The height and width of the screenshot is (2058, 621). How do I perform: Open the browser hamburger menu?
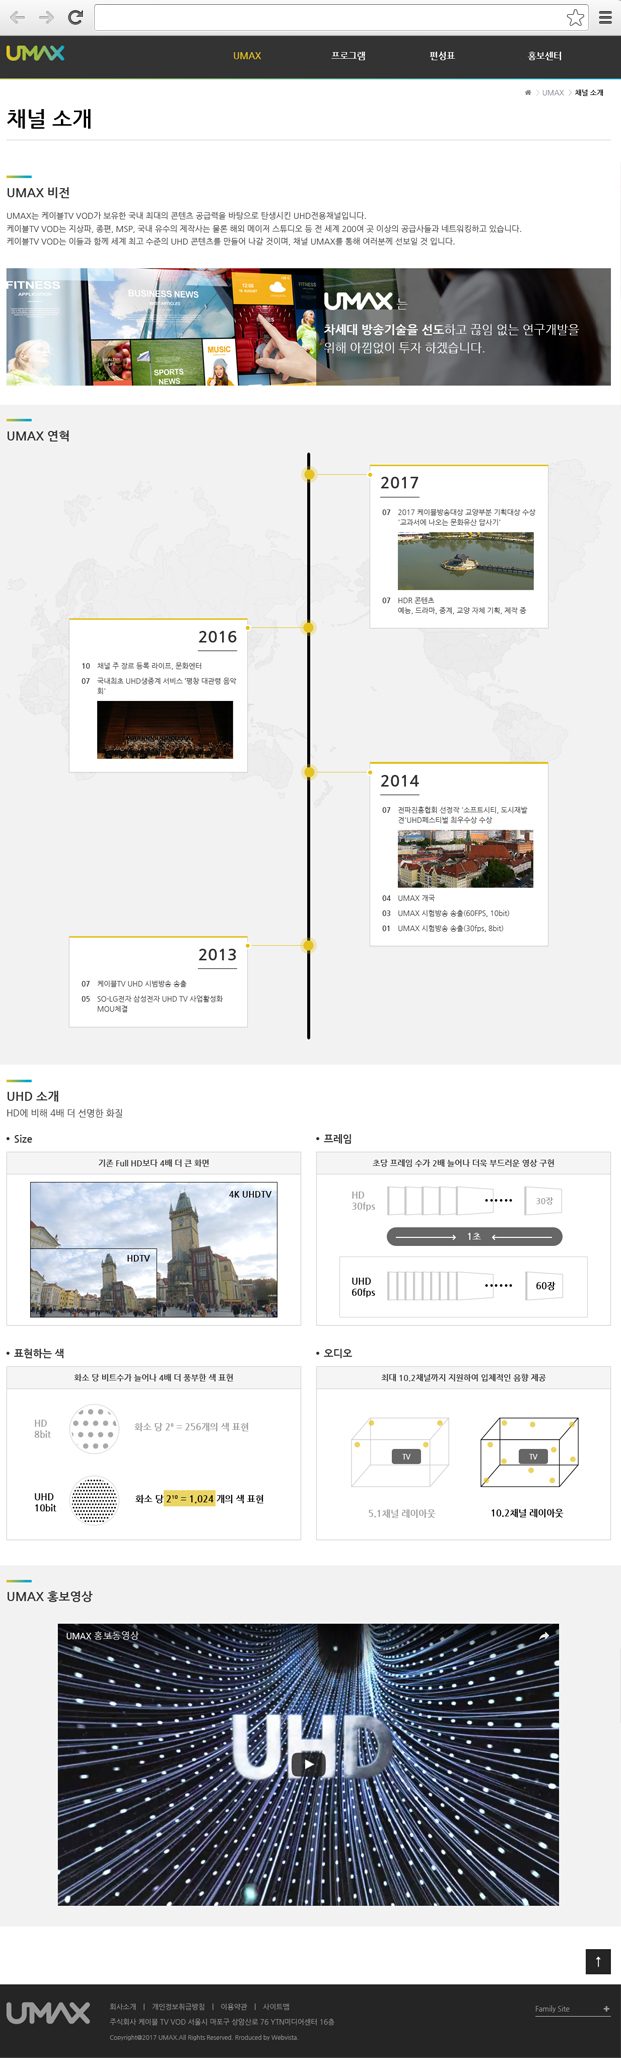click(605, 17)
